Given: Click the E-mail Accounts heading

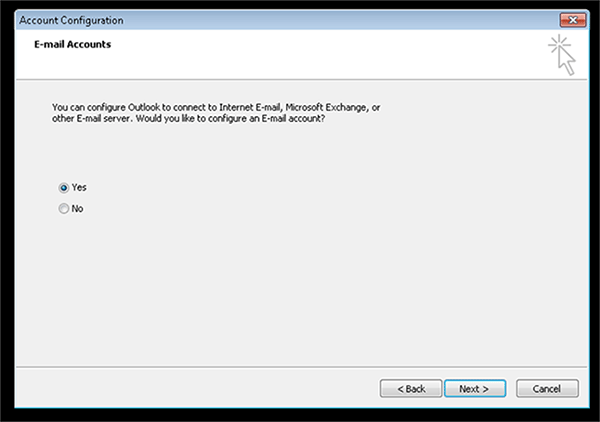Looking at the screenshot, I should (x=73, y=44).
